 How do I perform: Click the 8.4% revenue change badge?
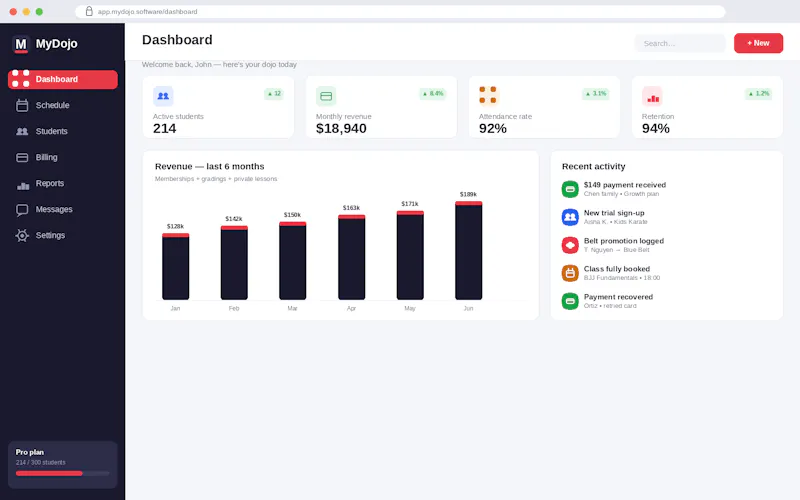pos(433,94)
